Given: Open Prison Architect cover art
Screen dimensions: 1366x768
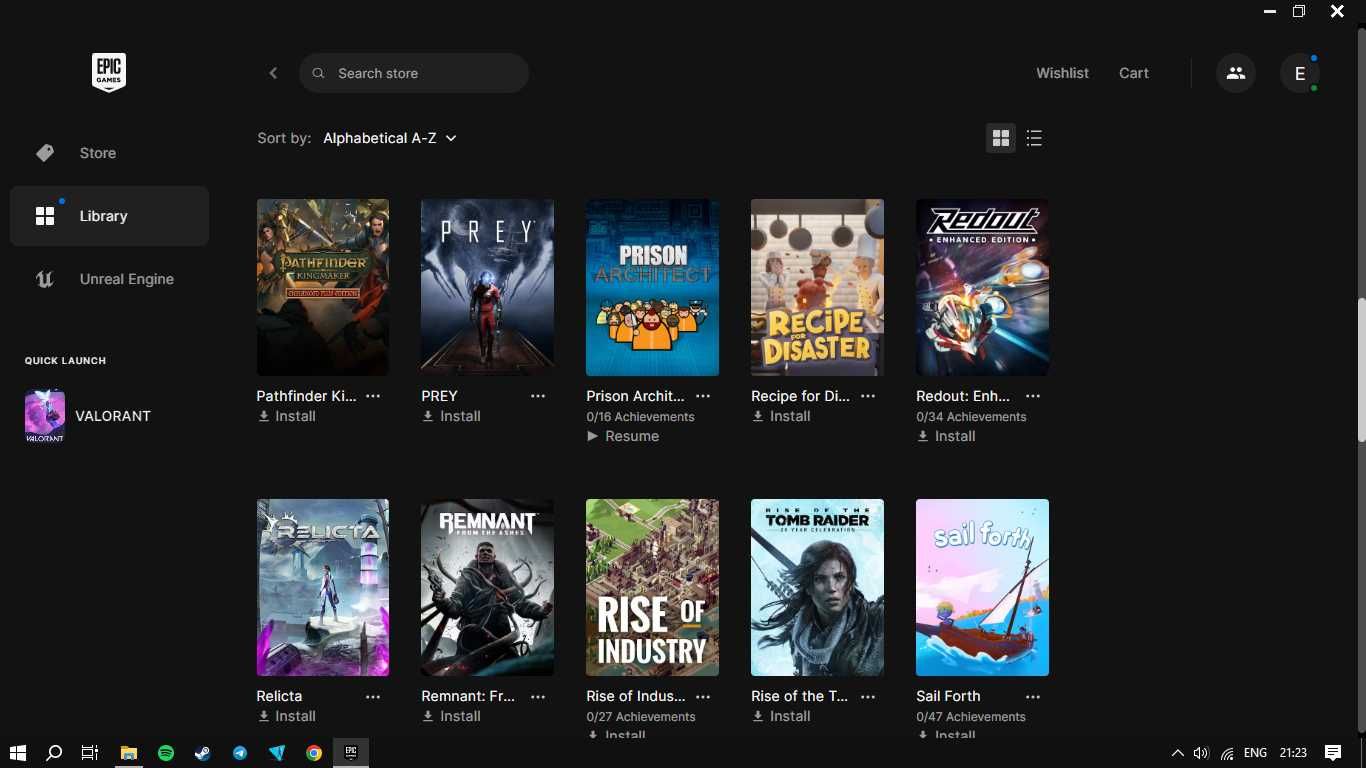Looking at the screenshot, I should [x=652, y=287].
